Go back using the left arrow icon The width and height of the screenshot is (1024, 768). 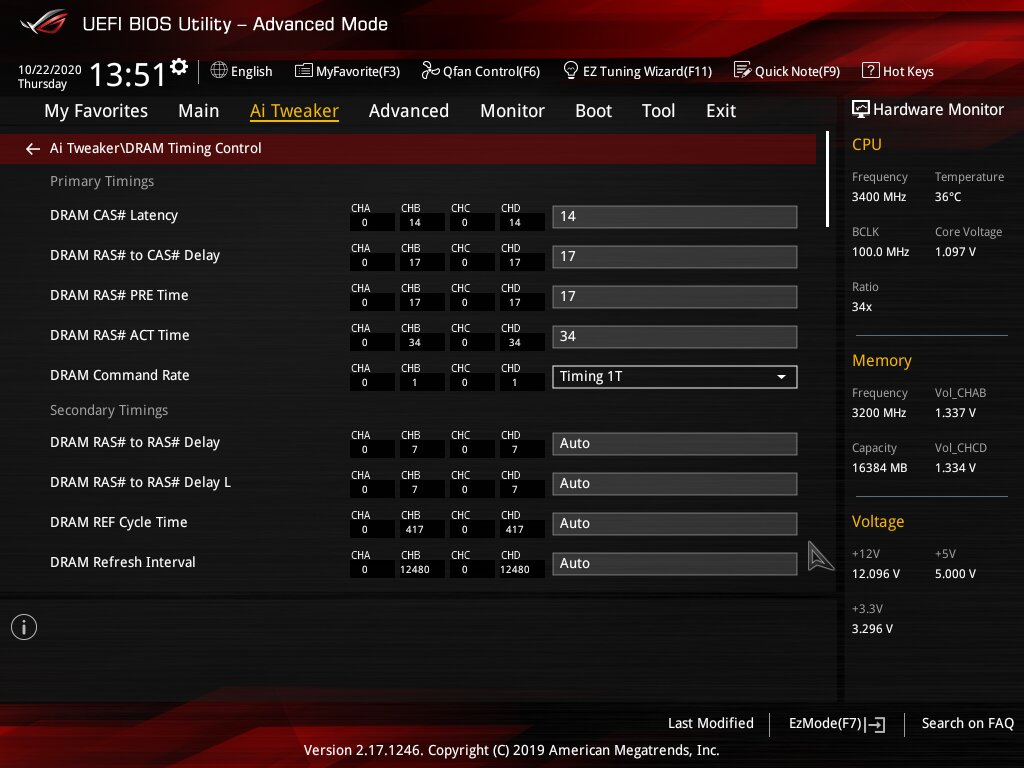pos(33,149)
